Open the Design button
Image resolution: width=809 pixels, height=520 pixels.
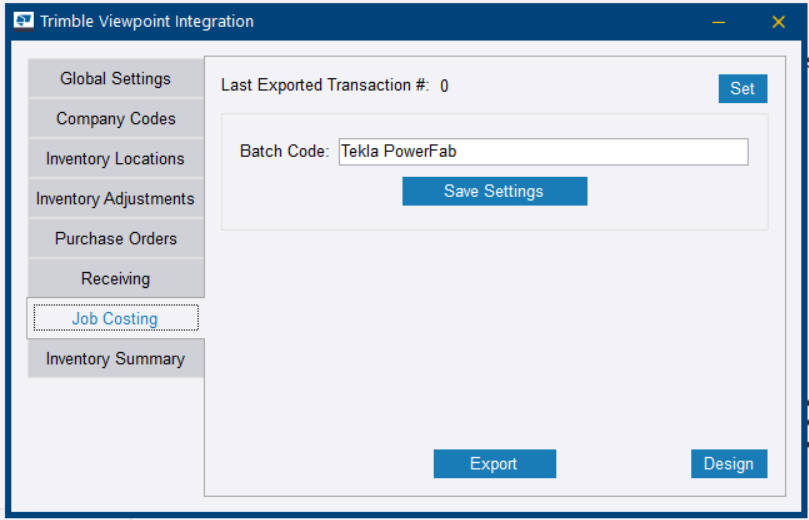click(728, 464)
